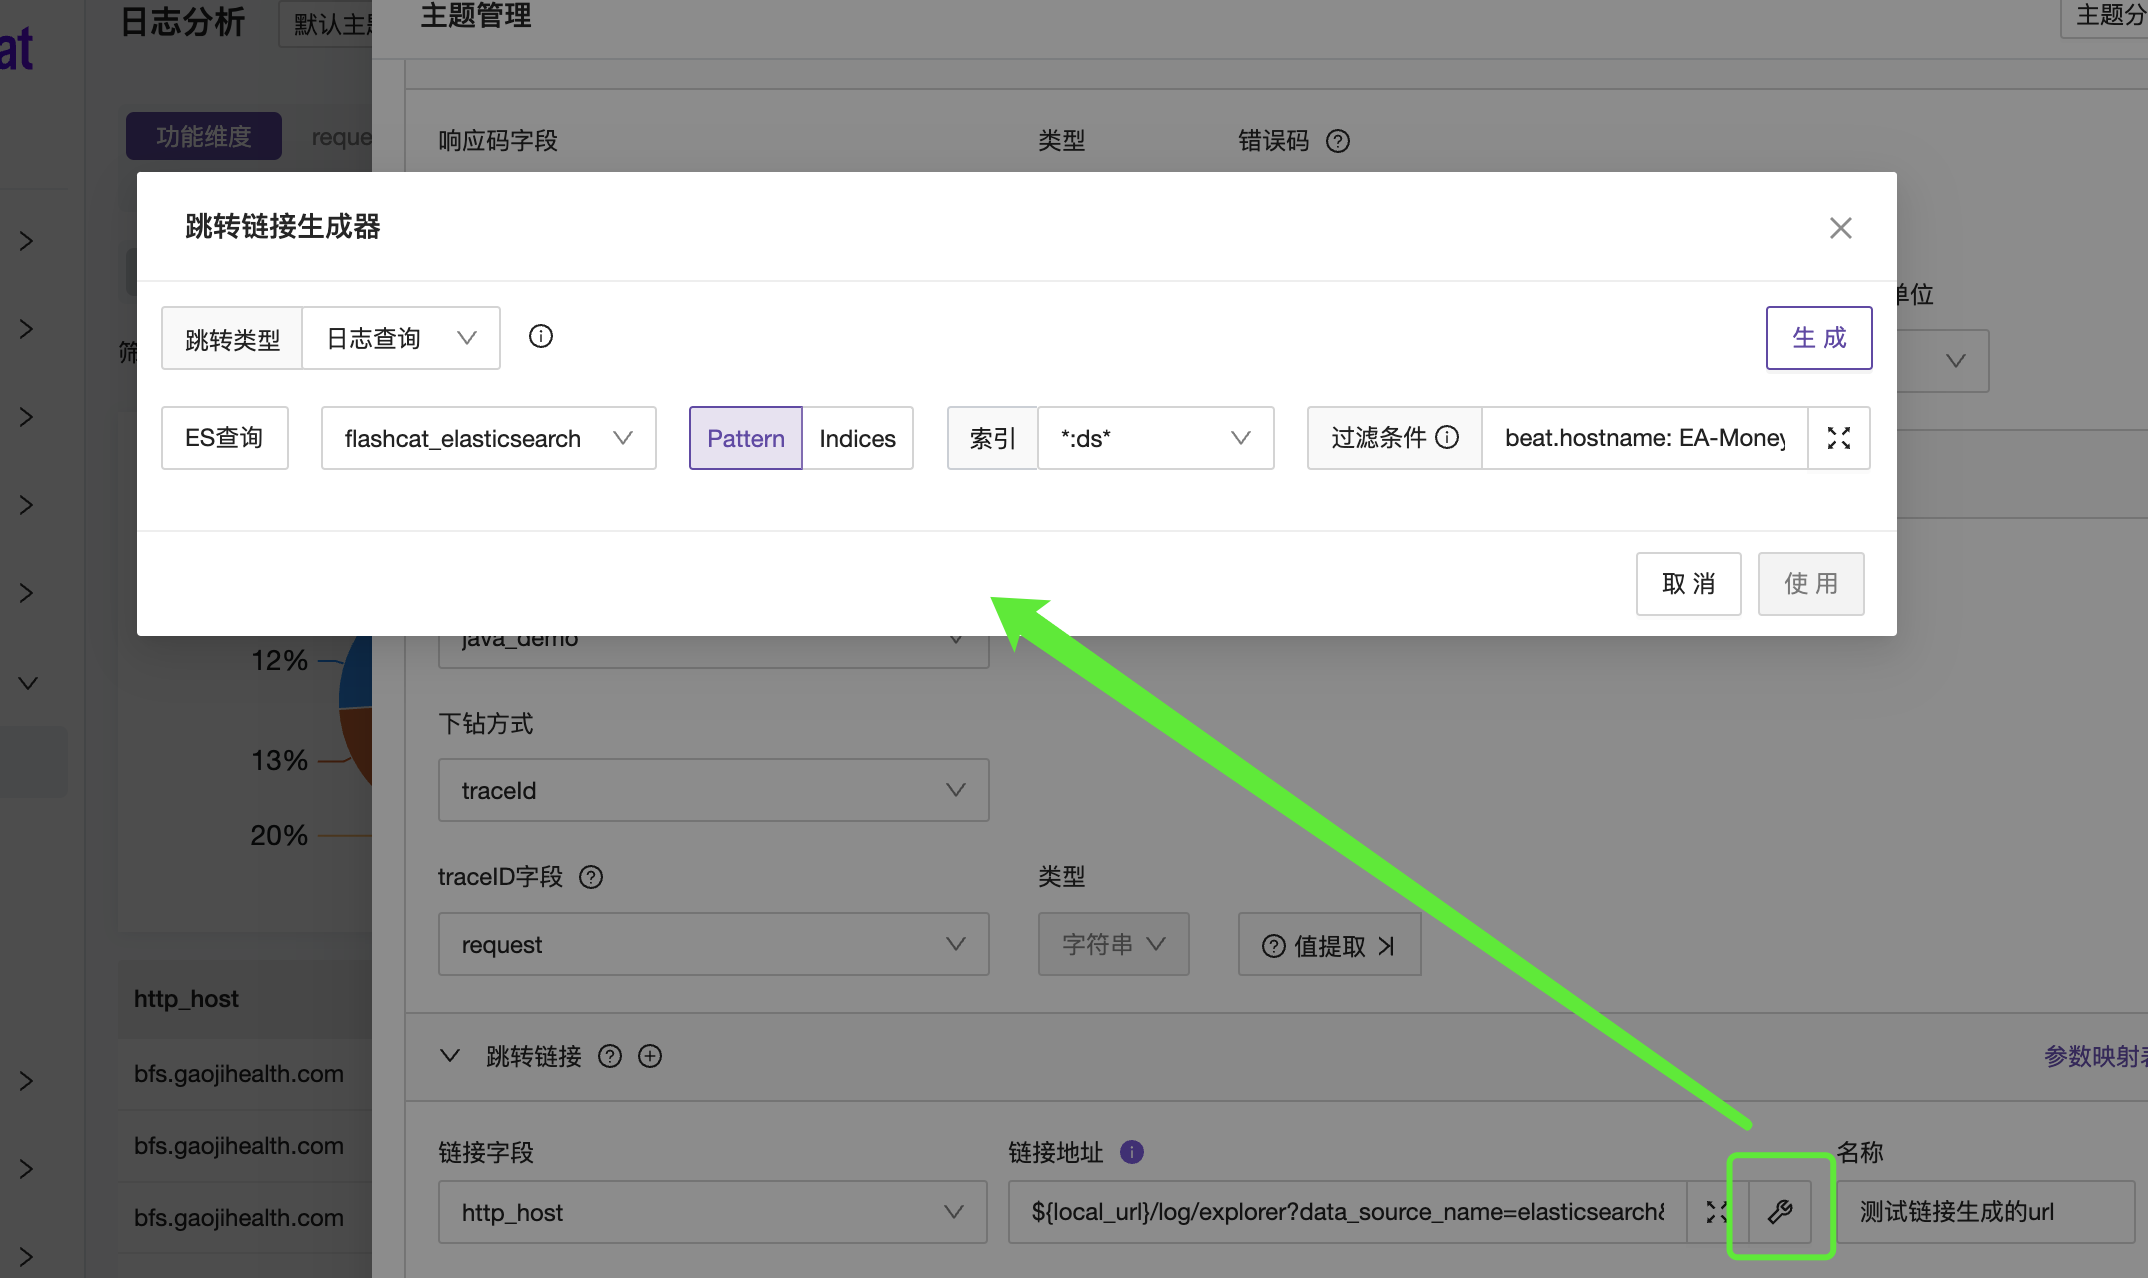Open the link generator wrench icon

tap(1780, 1212)
